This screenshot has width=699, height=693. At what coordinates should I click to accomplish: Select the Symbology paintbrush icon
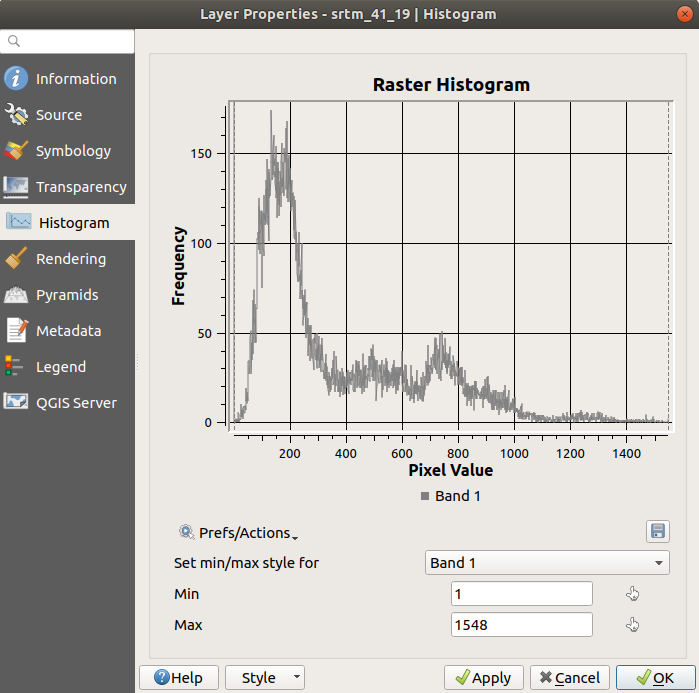tap(16, 151)
